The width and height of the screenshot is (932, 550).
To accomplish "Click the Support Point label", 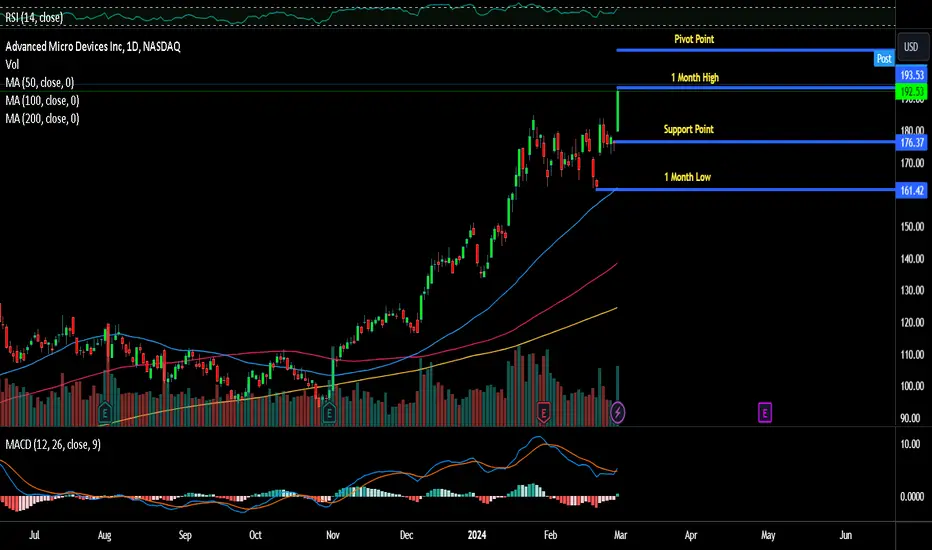I will click(x=688, y=129).
